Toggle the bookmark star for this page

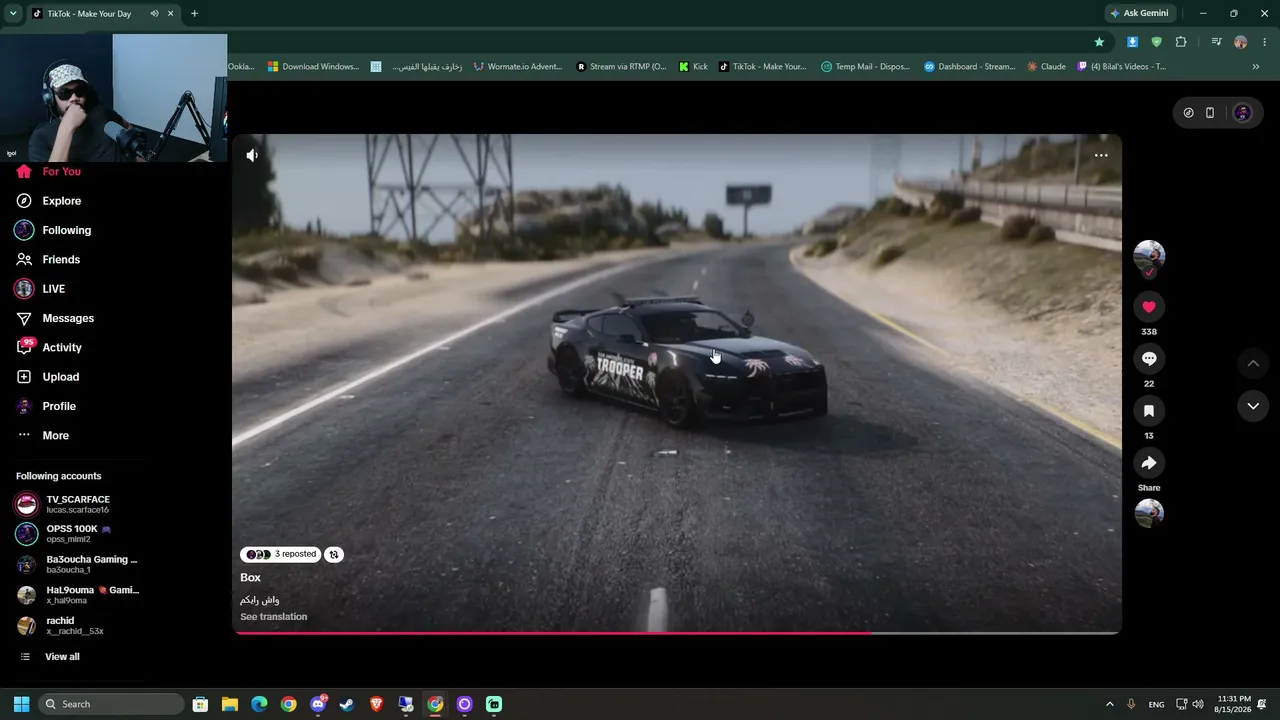tap(1099, 42)
